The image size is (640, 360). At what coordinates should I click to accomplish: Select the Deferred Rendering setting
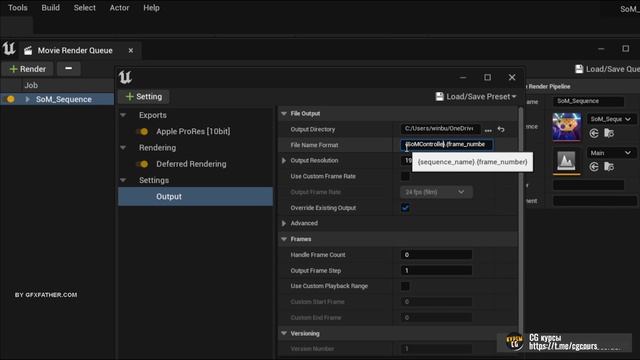(191, 164)
